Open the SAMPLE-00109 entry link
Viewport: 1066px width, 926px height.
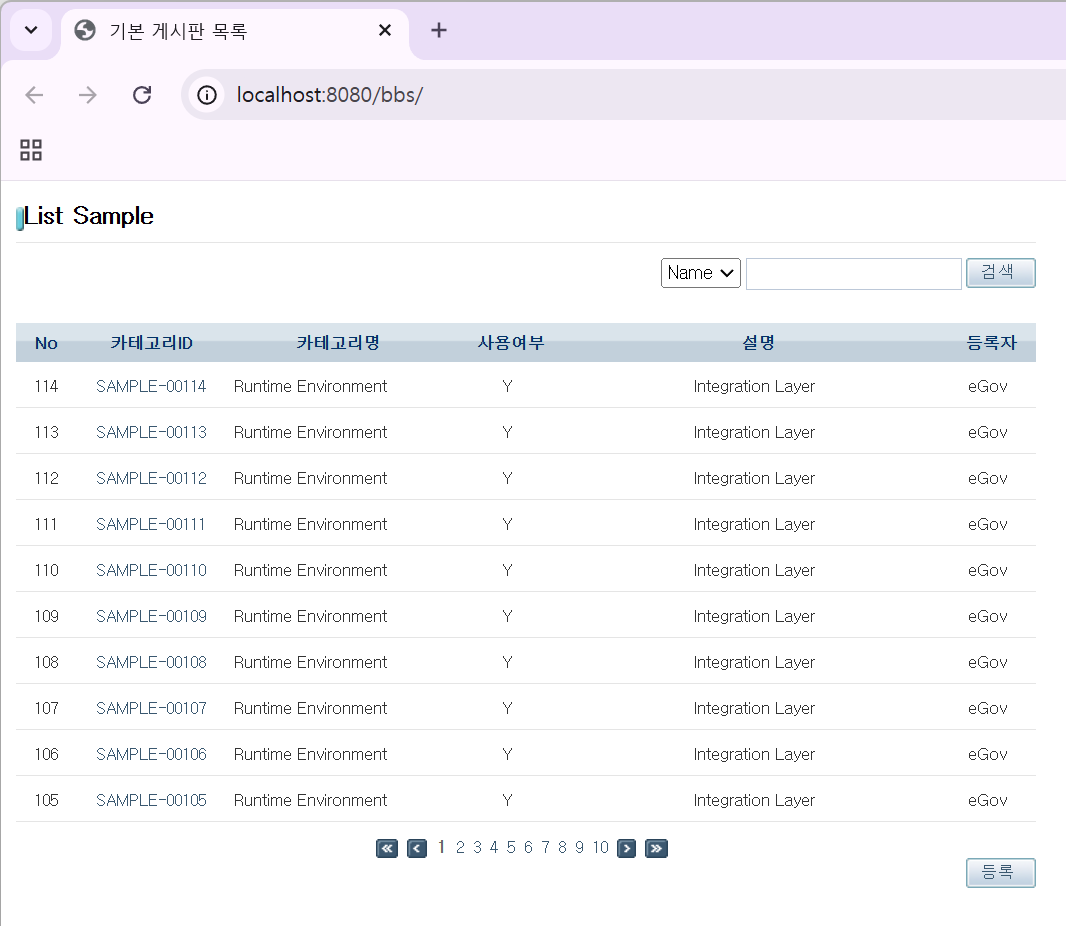151,616
